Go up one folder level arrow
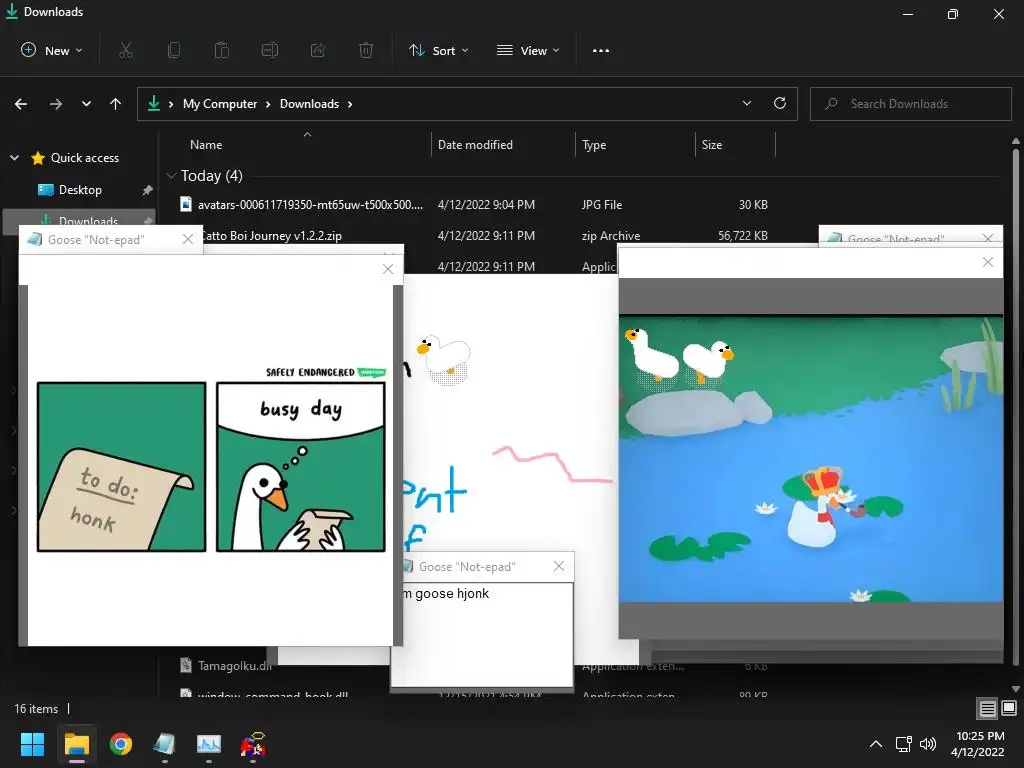The height and width of the screenshot is (768, 1024). tap(116, 104)
